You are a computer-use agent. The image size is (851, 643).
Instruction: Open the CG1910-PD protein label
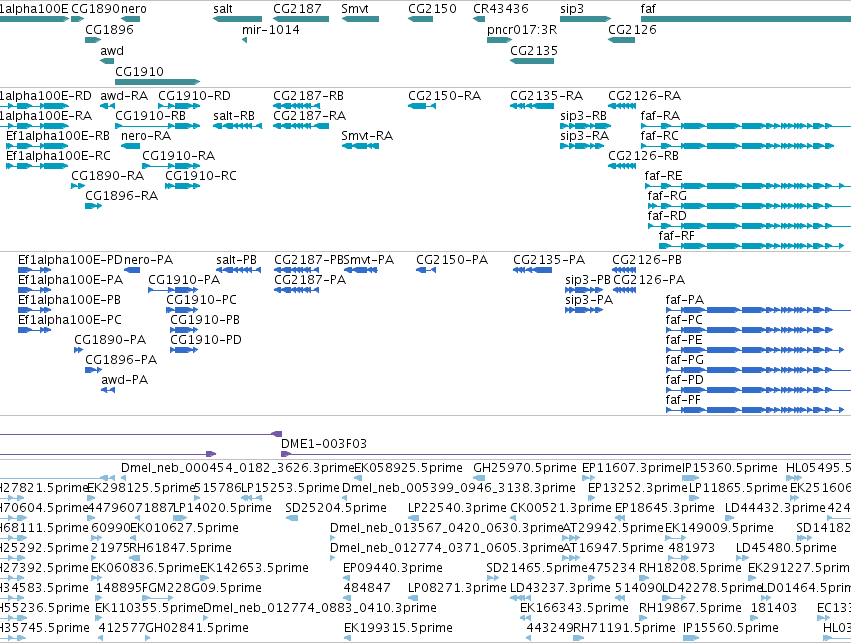tap(206, 340)
